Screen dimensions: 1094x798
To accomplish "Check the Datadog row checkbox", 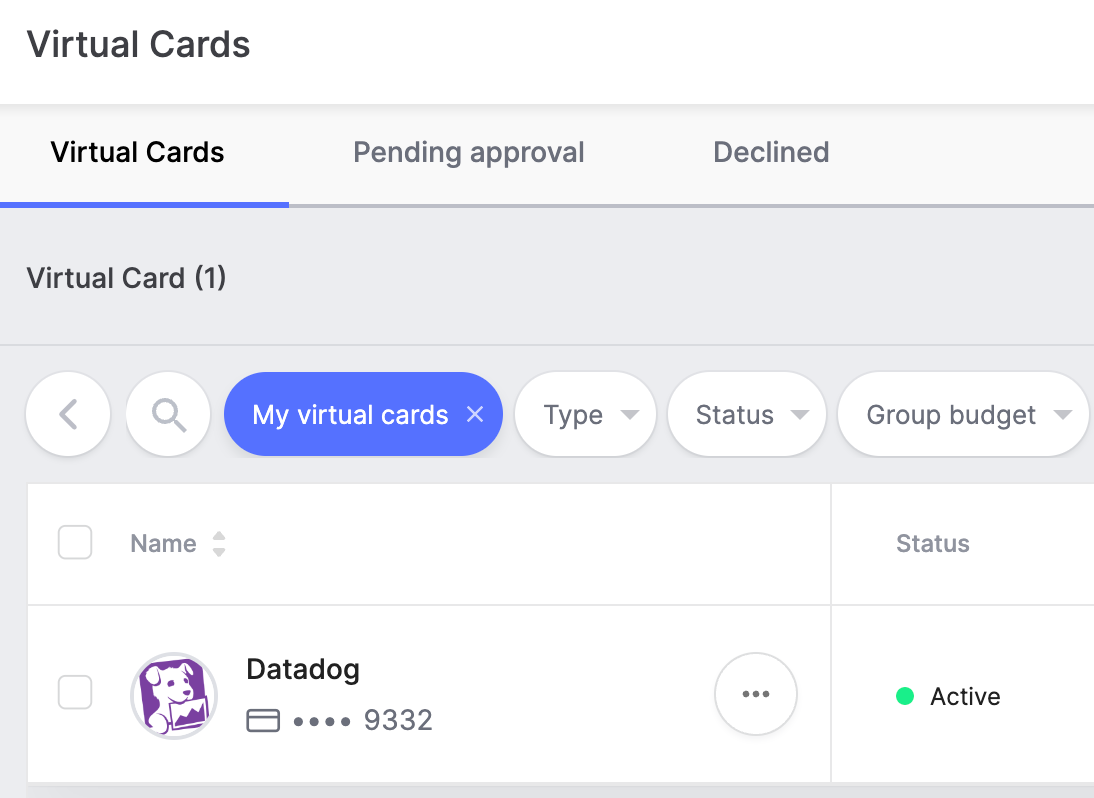I will pyautogui.click(x=75, y=692).
